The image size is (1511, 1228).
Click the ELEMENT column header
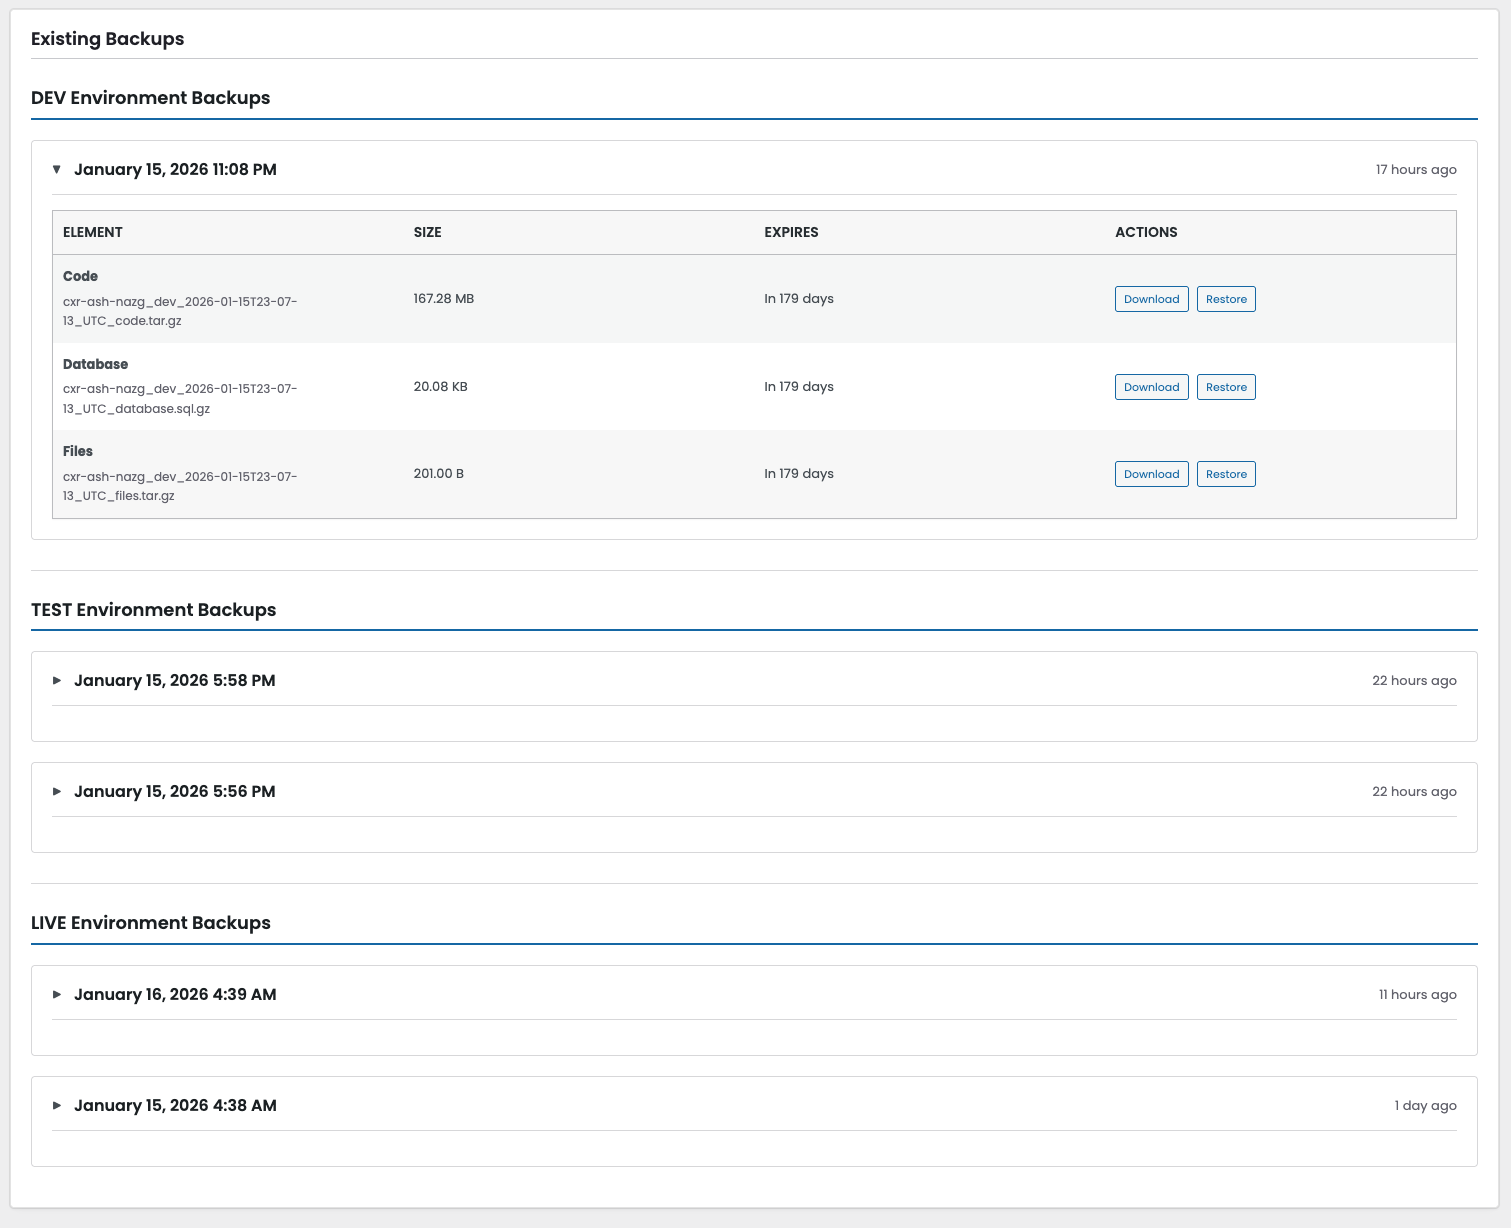pyautogui.click(x=92, y=232)
